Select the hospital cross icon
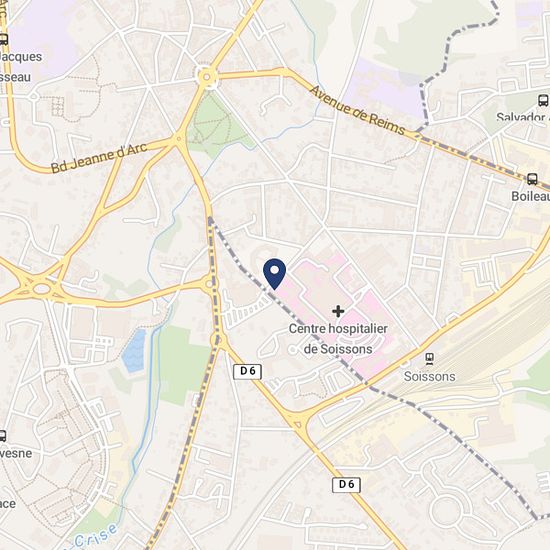Viewport: 550px width, 550px height. pyautogui.click(x=338, y=311)
